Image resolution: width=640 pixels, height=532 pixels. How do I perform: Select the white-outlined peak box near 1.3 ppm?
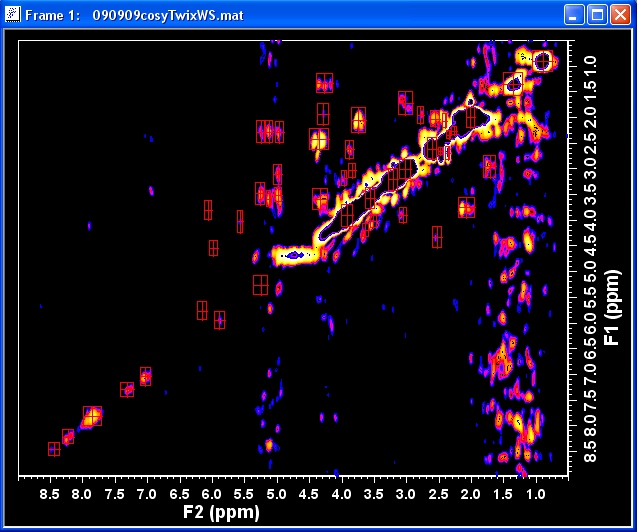[513, 82]
